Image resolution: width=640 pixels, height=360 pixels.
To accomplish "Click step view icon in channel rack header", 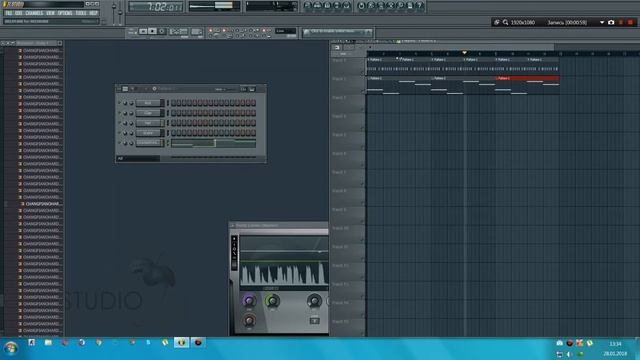I will (126, 89).
